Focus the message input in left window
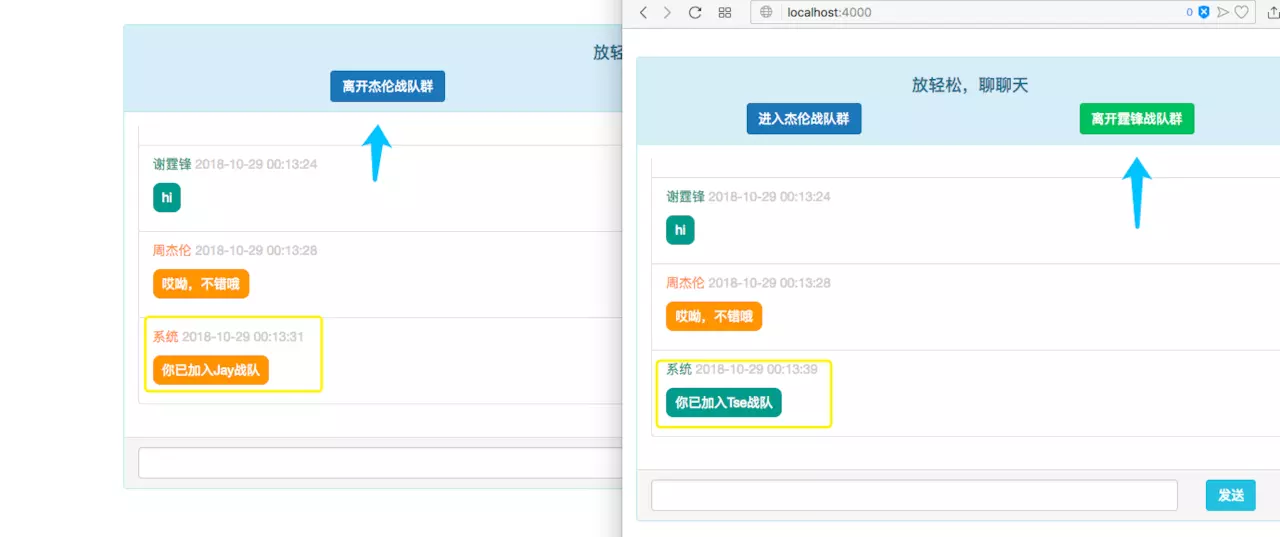This screenshot has height=537, width=1280. [380, 463]
